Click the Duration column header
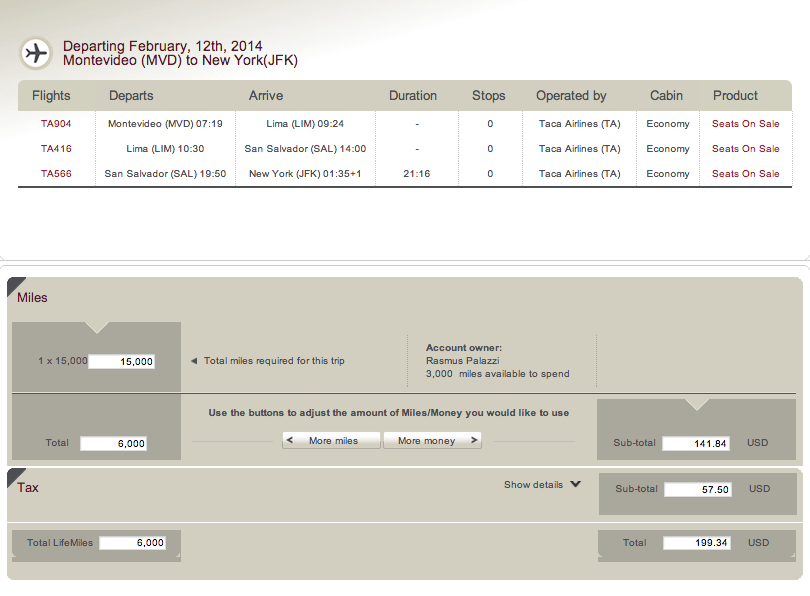Screen dimensions: 810x596 413,96
